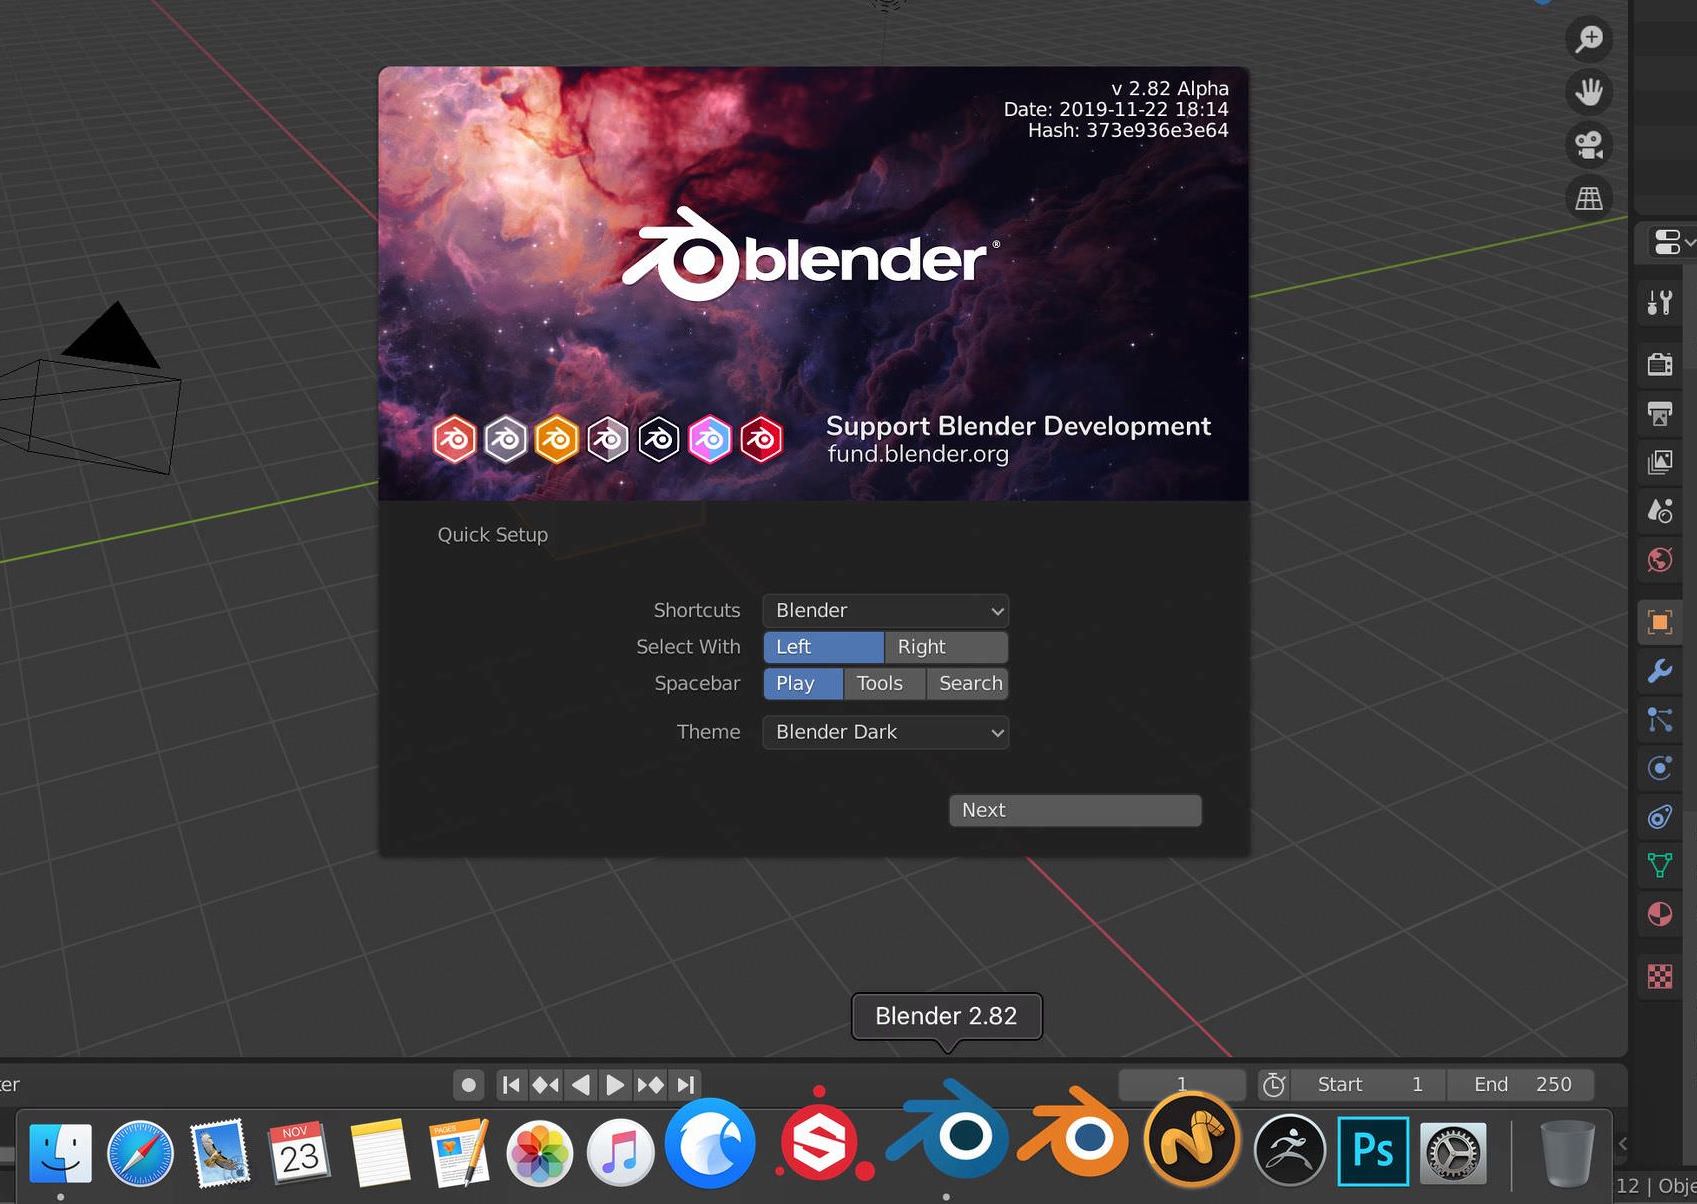The image size is (1697, 1204).
Task: Click the pink-blue gradient supporter badge
Action: [x=710, y=439]
